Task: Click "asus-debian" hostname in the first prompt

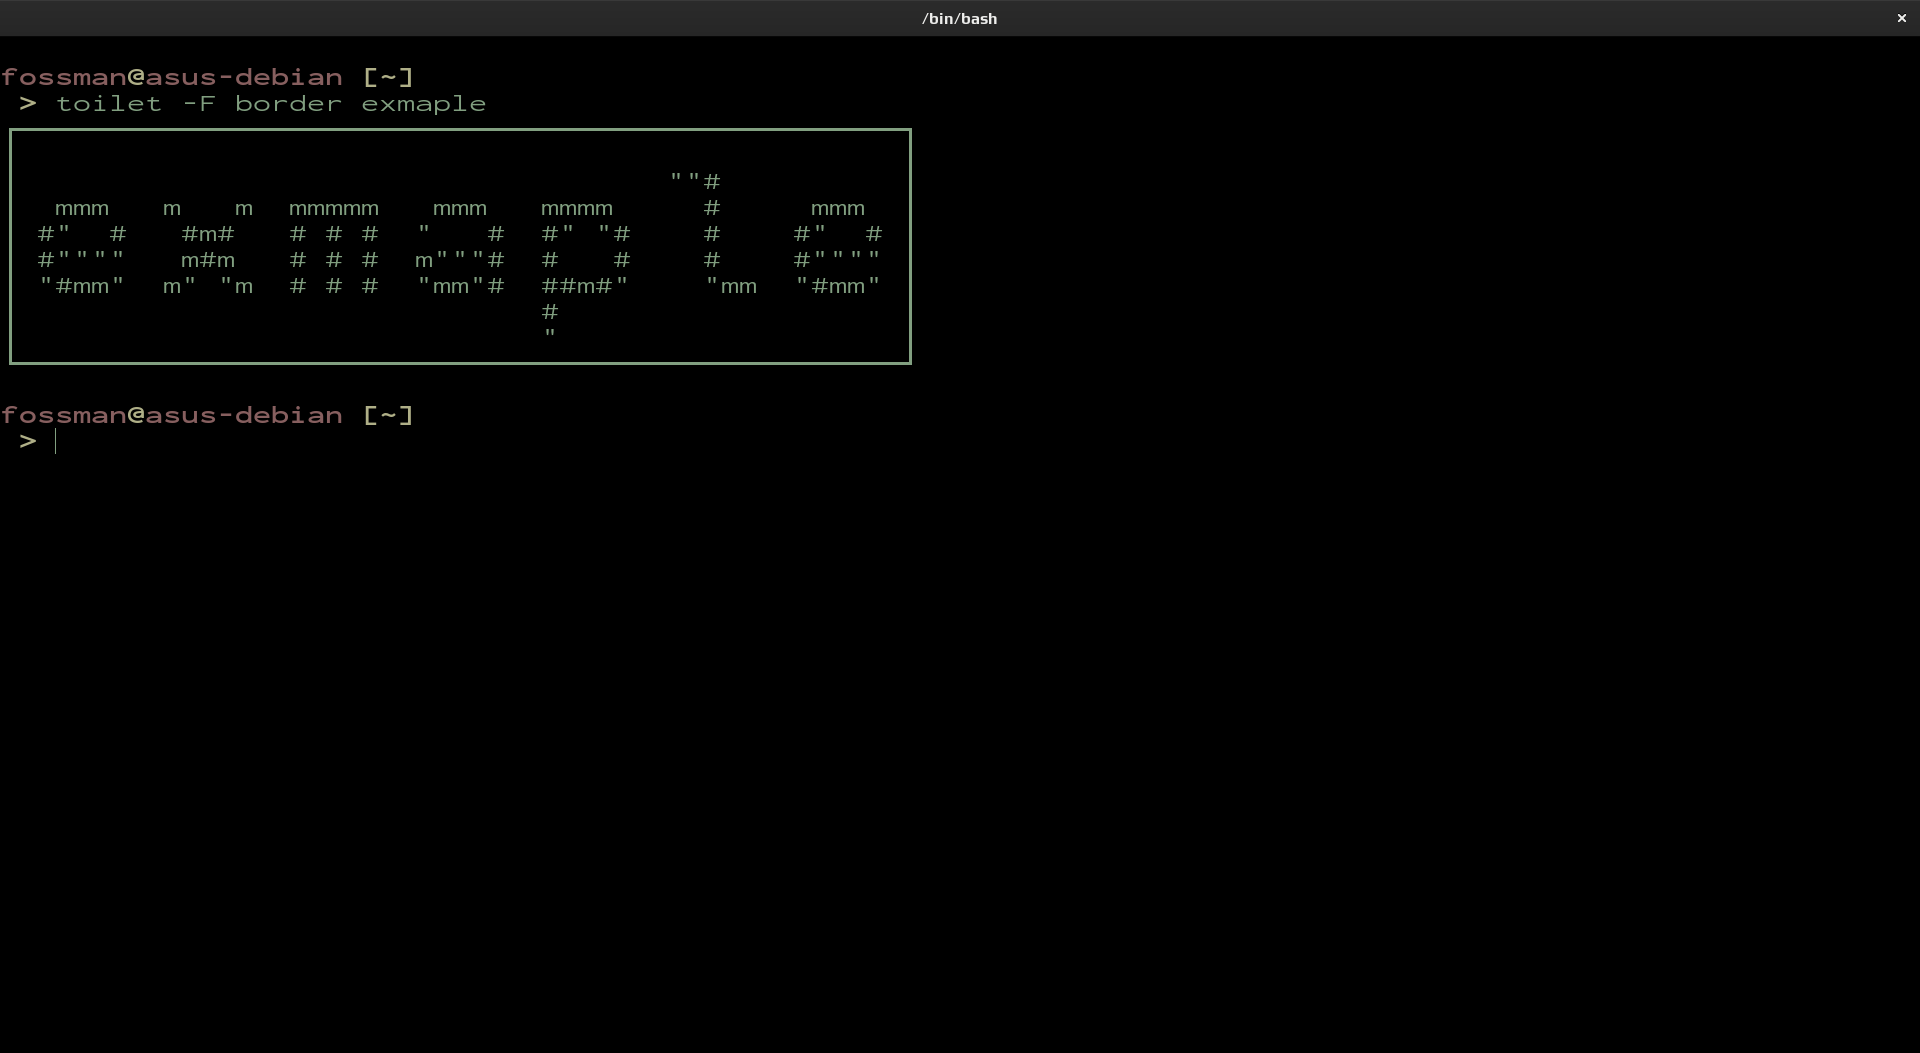Action: click(x=244, y=77)
